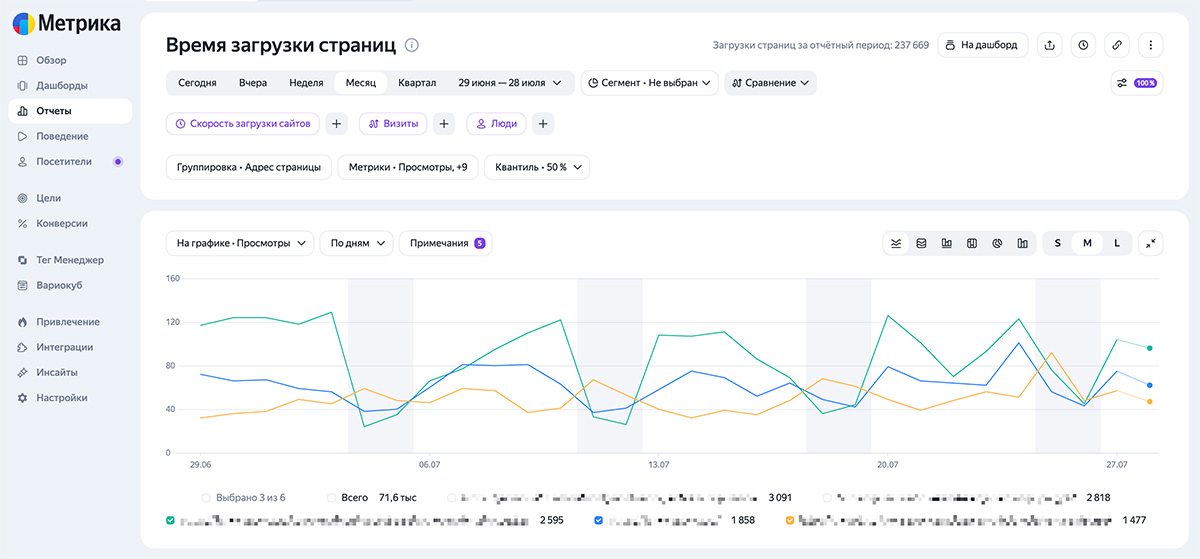Image resolution: width=1200 pixels, height=559 pixels.
Task: Open the Обзор section icon in sidebar
Action: (x=22, y=60)
